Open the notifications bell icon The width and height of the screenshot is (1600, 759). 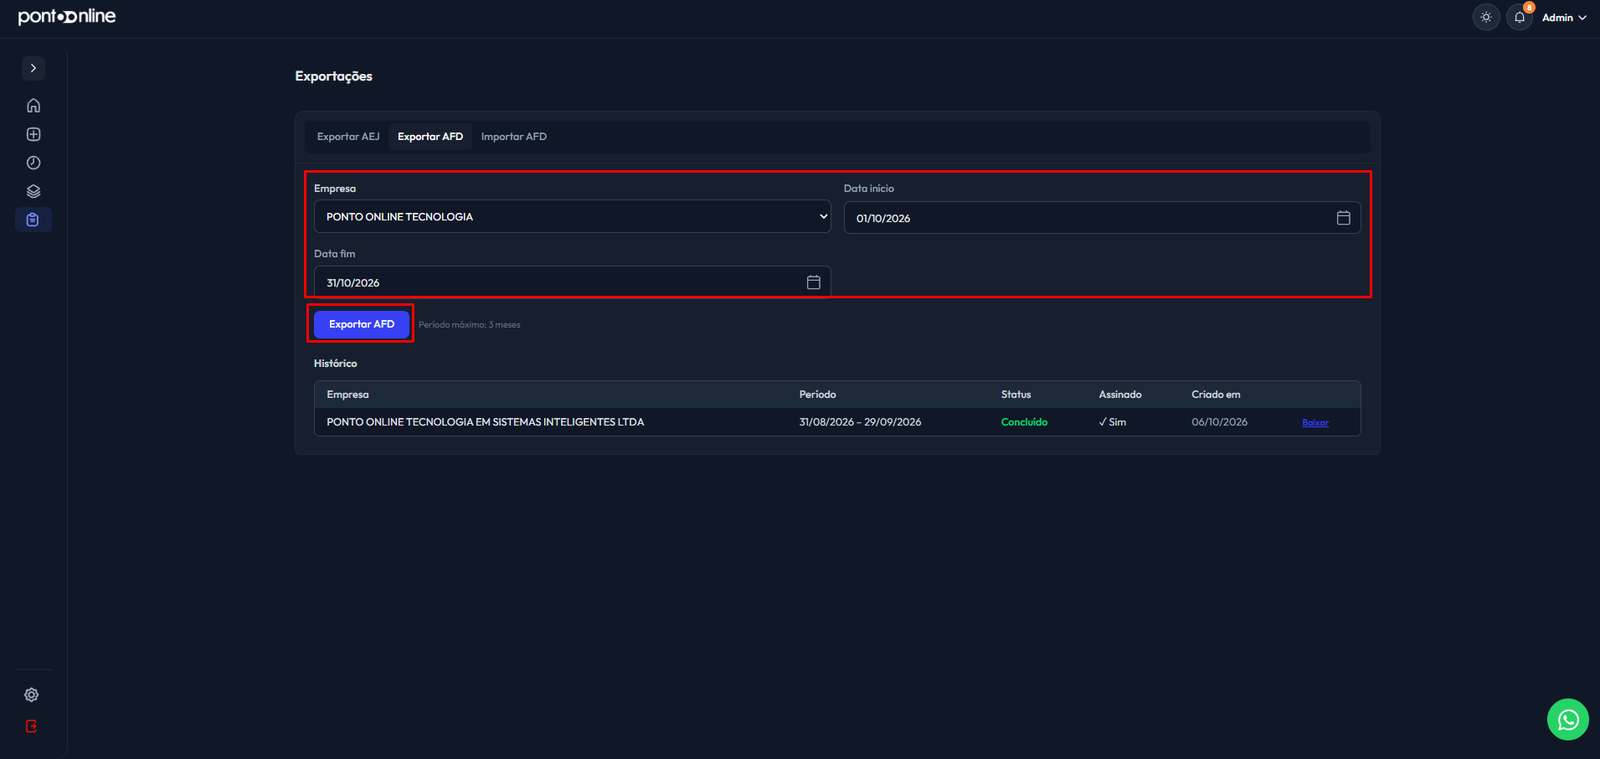[x=1519, y=17]
